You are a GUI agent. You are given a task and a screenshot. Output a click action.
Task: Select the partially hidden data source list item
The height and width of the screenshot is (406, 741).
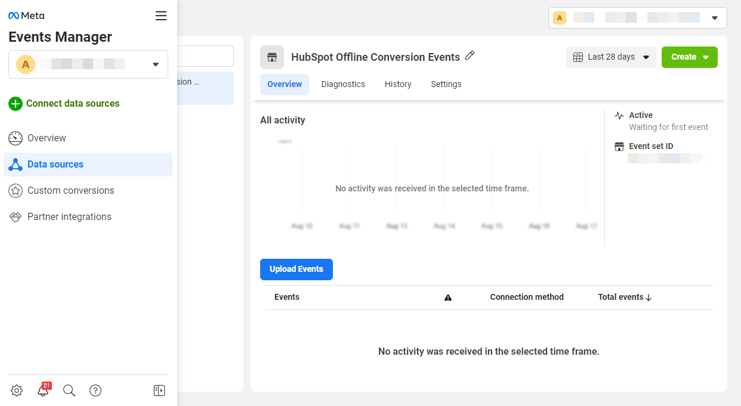pyautogui.click(x=205, y=88)
